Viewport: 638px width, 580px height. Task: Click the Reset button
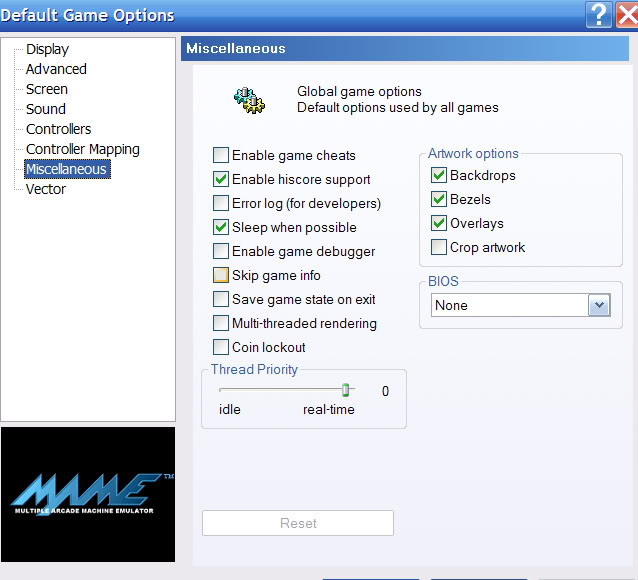point(298,523)
